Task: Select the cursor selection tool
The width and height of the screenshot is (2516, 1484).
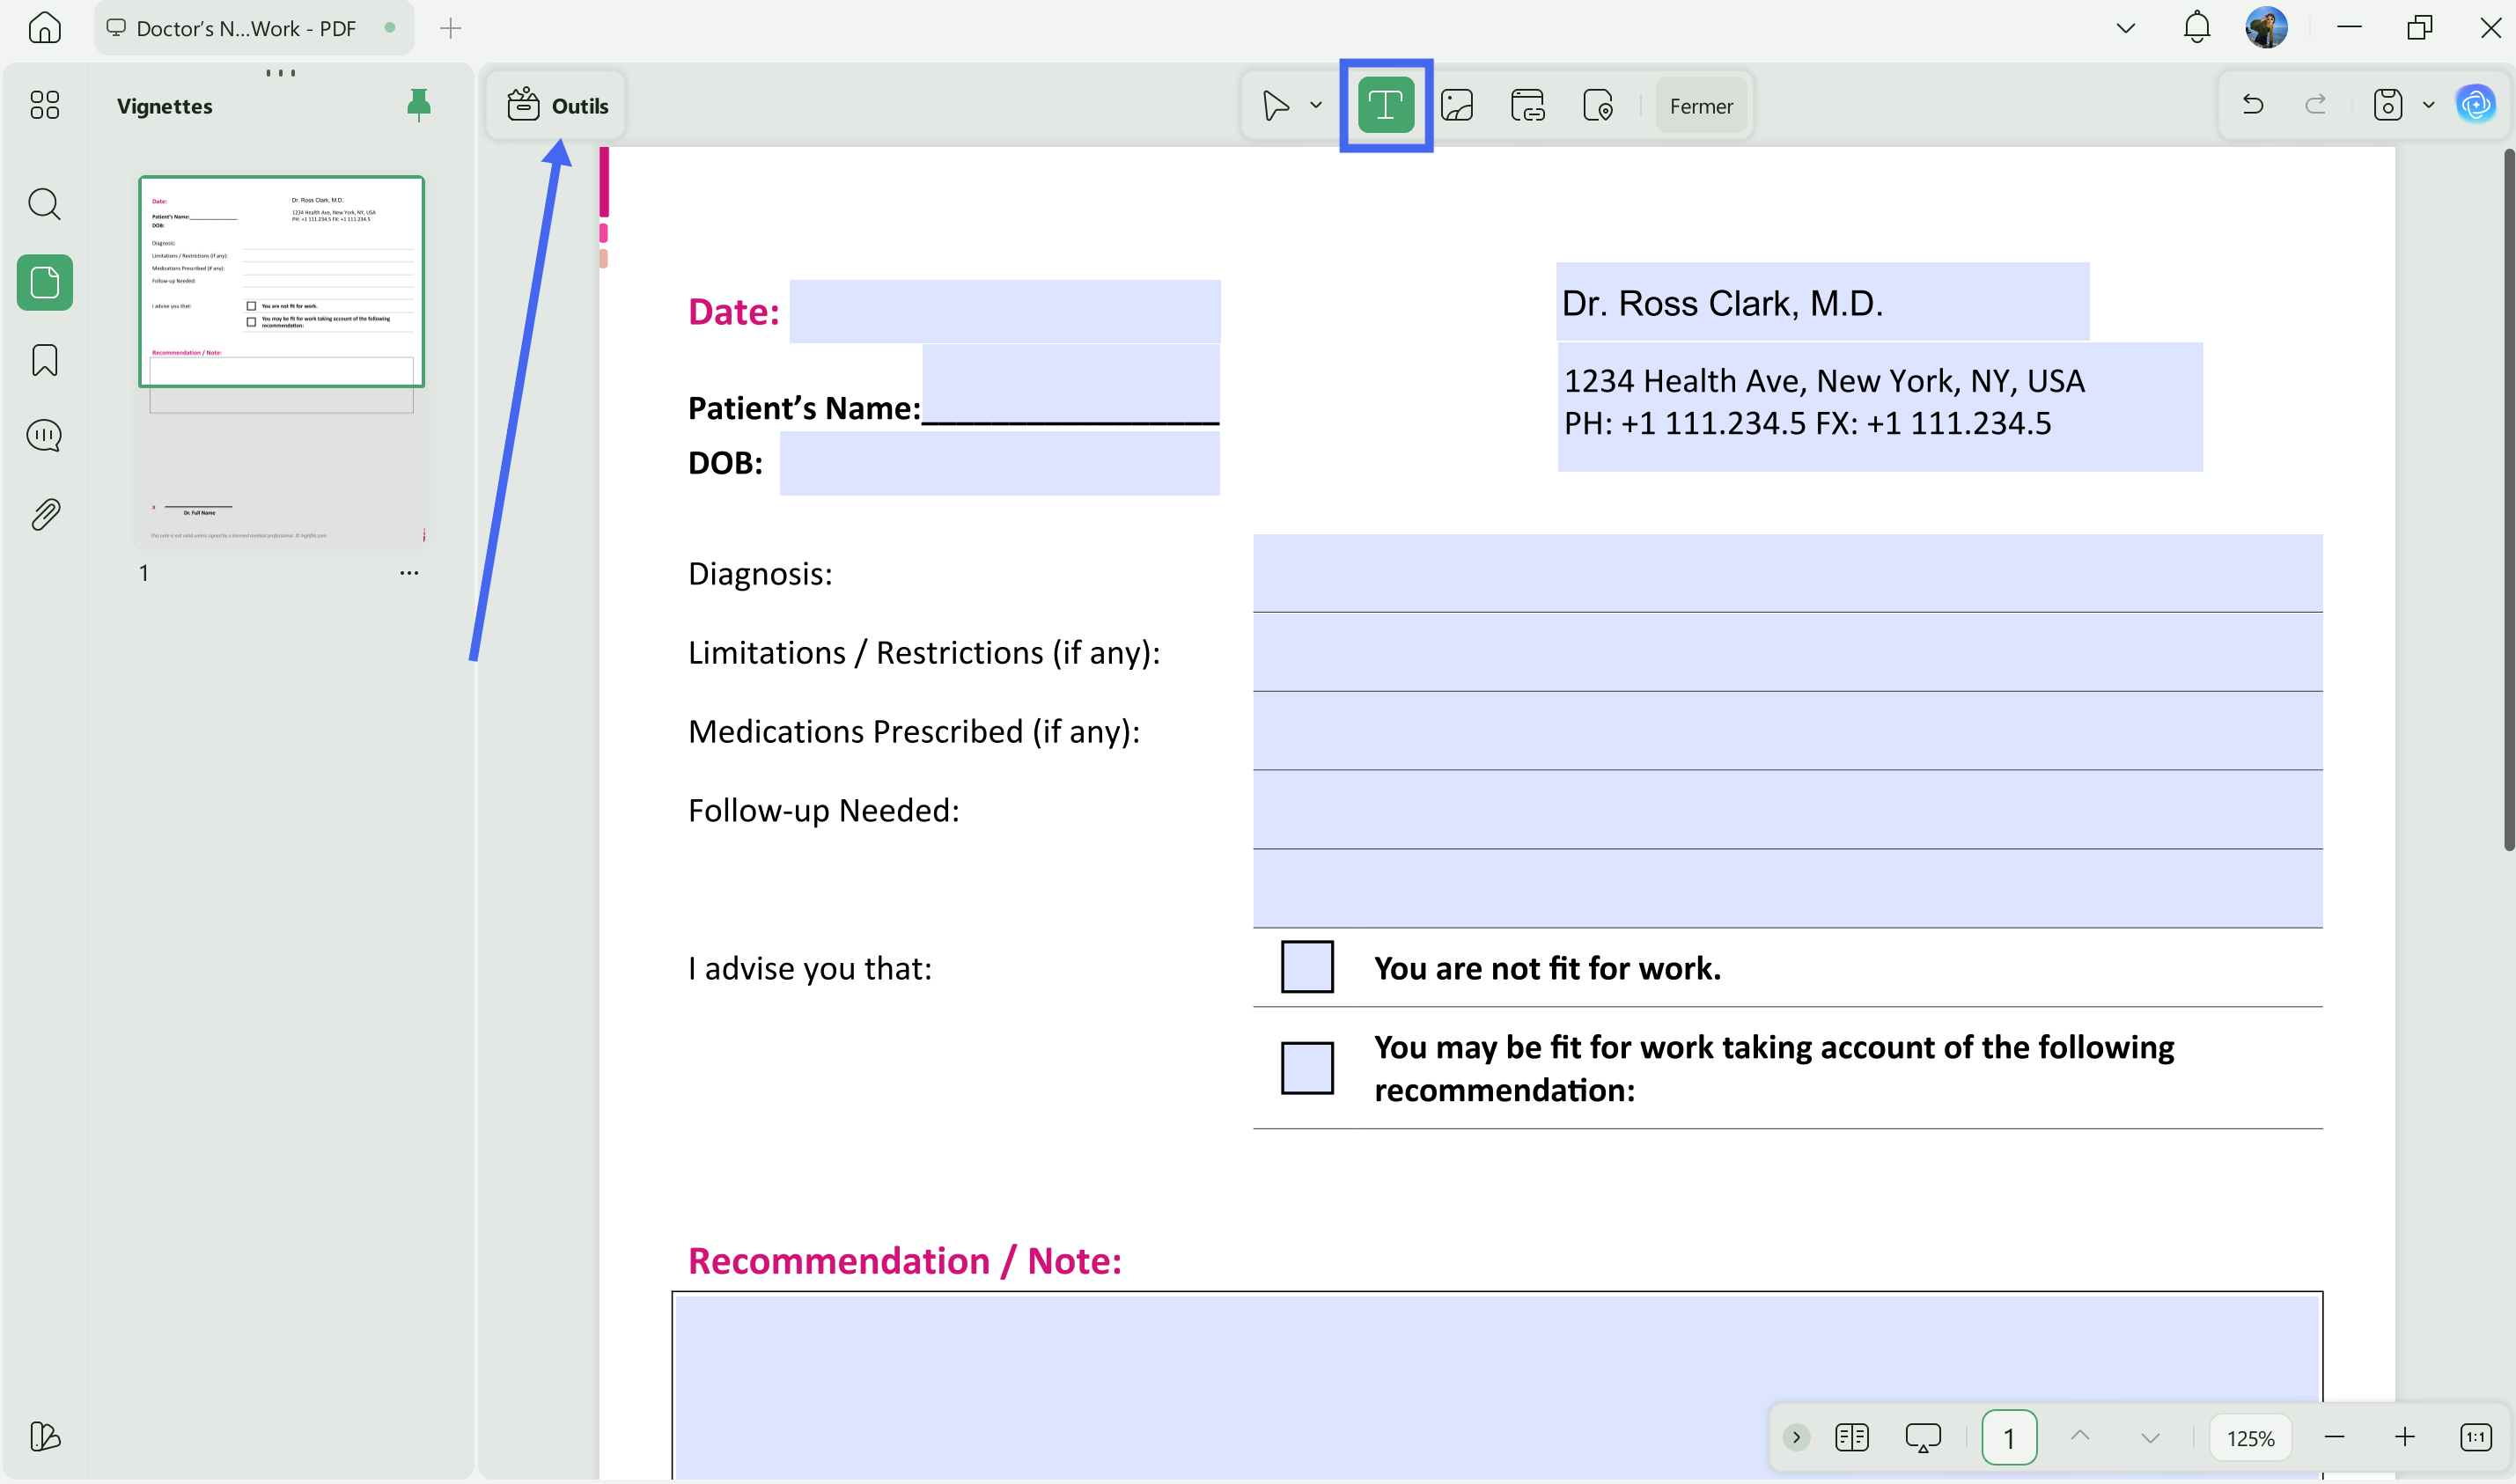Action: [x=1275, y=105]
